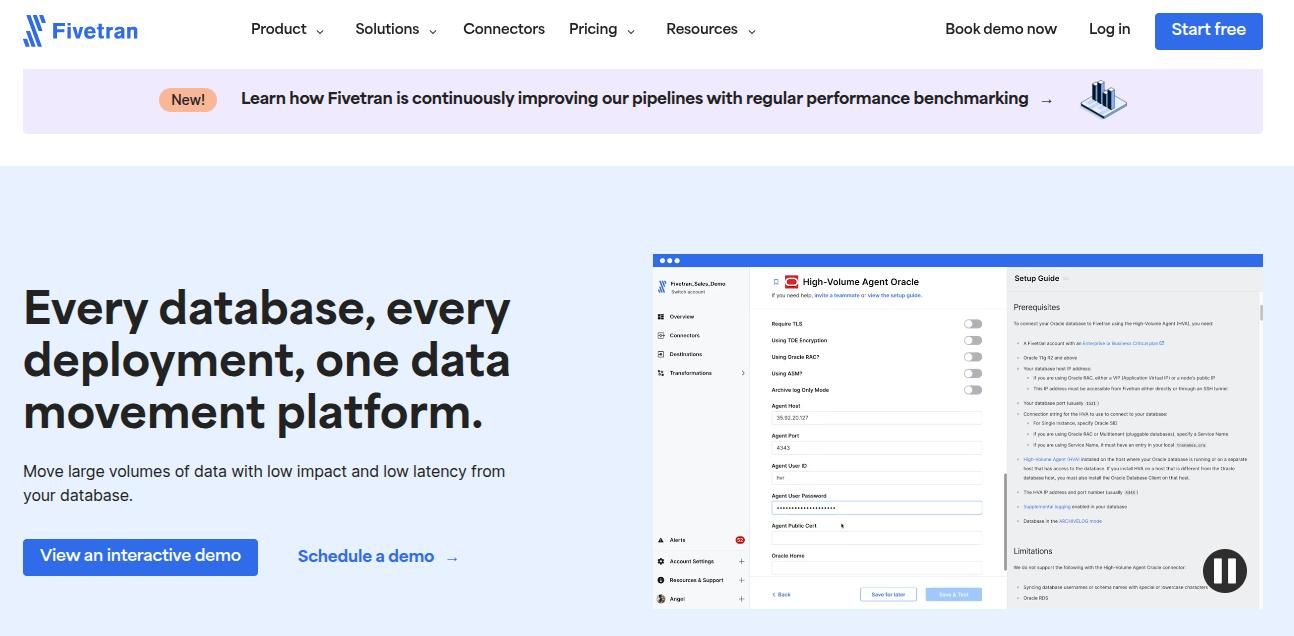Image resolution: width=1294 pixels, height=636 pixels.
Task: Click the Resources & Support info icon
Action: pos(661,580)
